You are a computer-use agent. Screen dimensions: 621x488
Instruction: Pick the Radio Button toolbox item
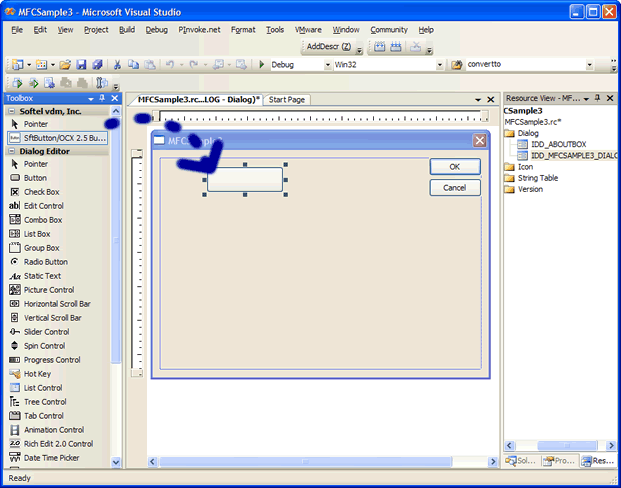45,262
